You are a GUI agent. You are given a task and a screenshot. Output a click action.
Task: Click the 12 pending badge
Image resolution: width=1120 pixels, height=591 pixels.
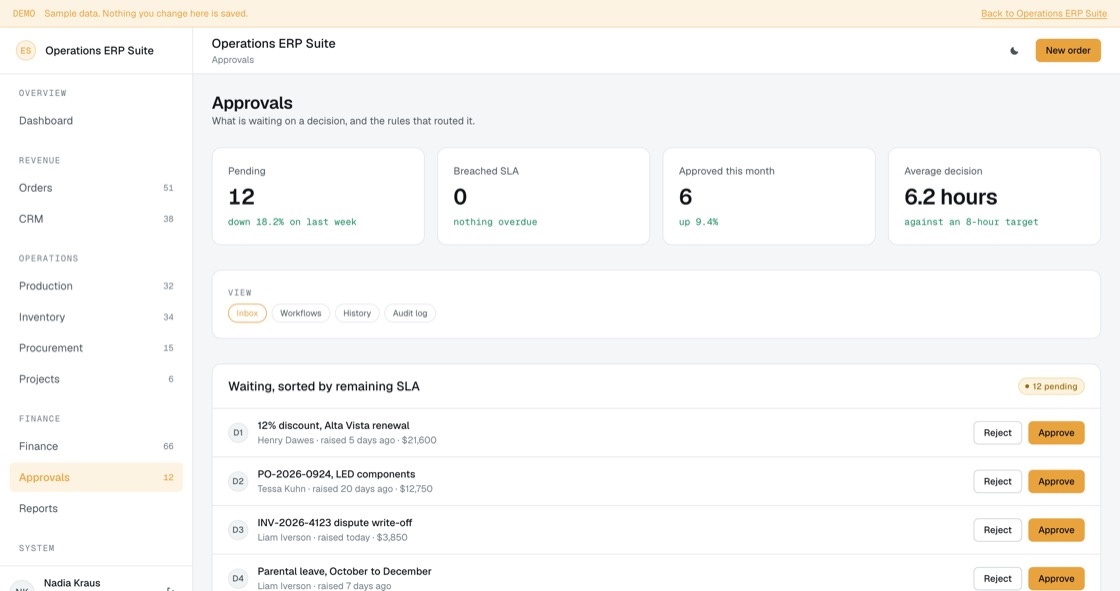click(1051, 387)
